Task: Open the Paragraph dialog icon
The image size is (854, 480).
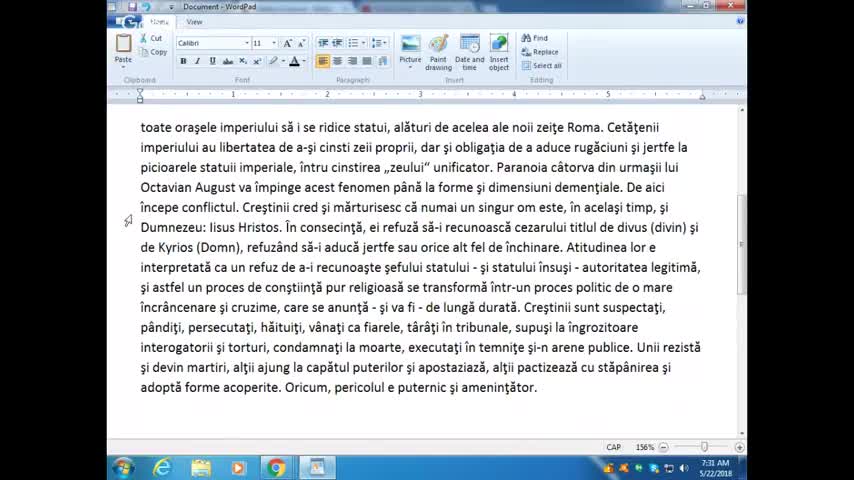Action: point(382,61)
